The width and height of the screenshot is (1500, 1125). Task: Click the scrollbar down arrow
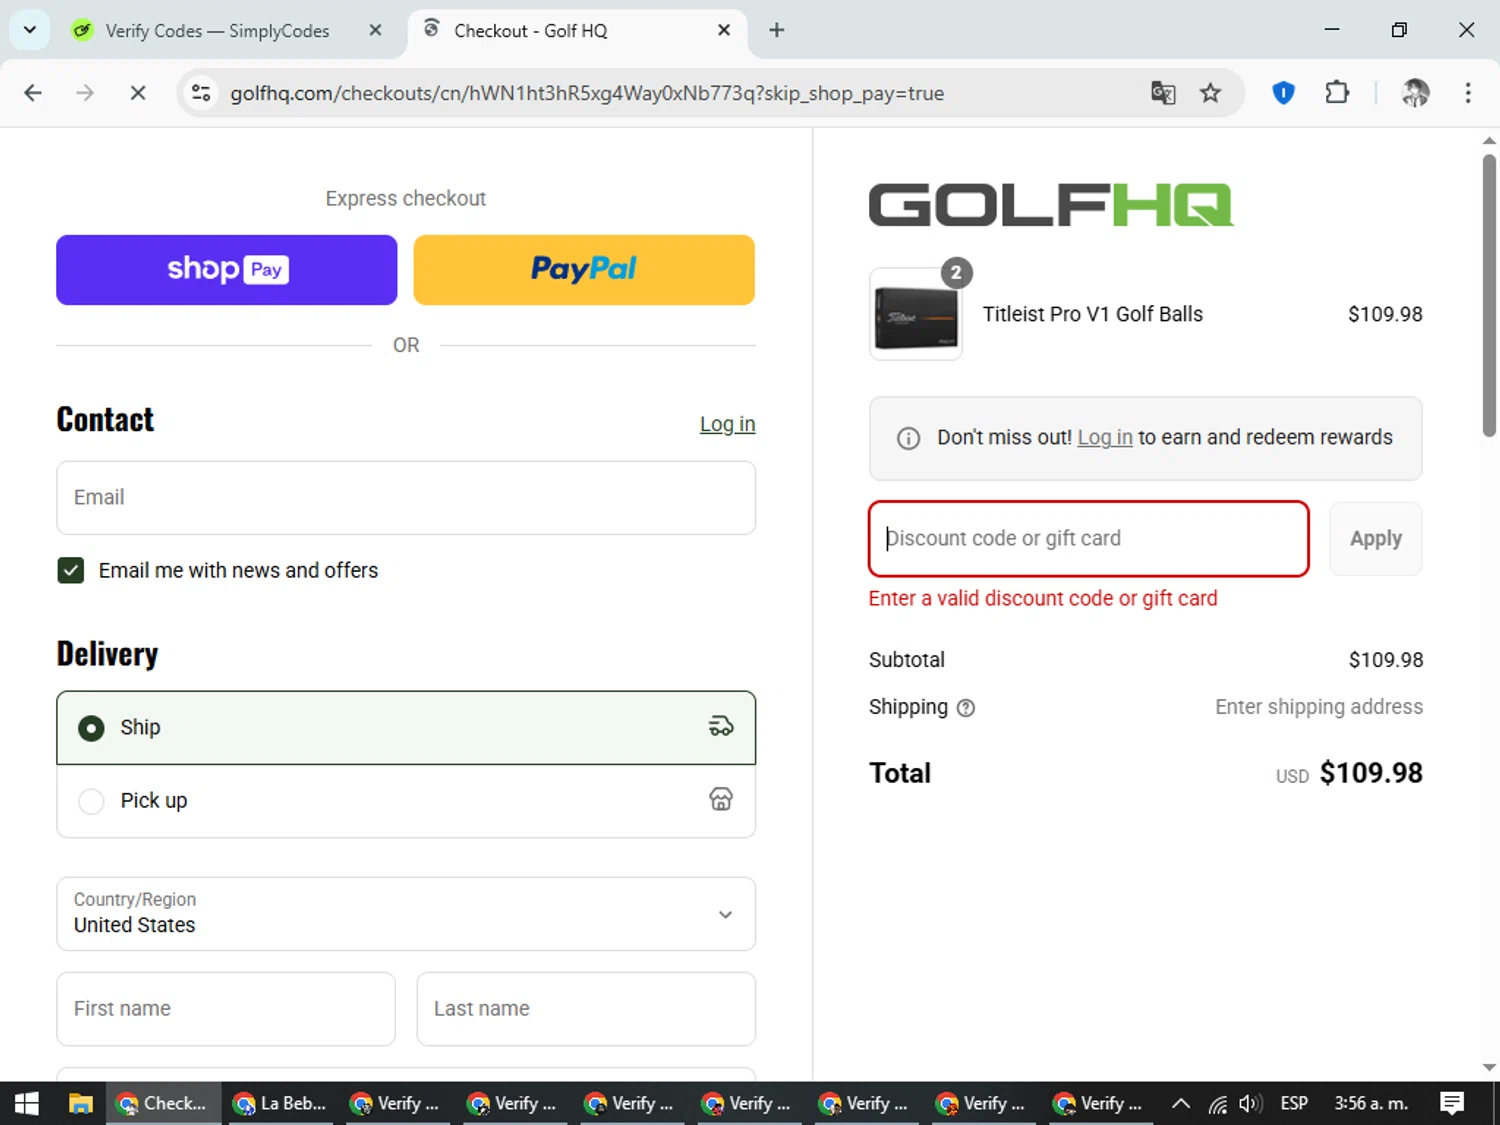tap(1489, 1068)
